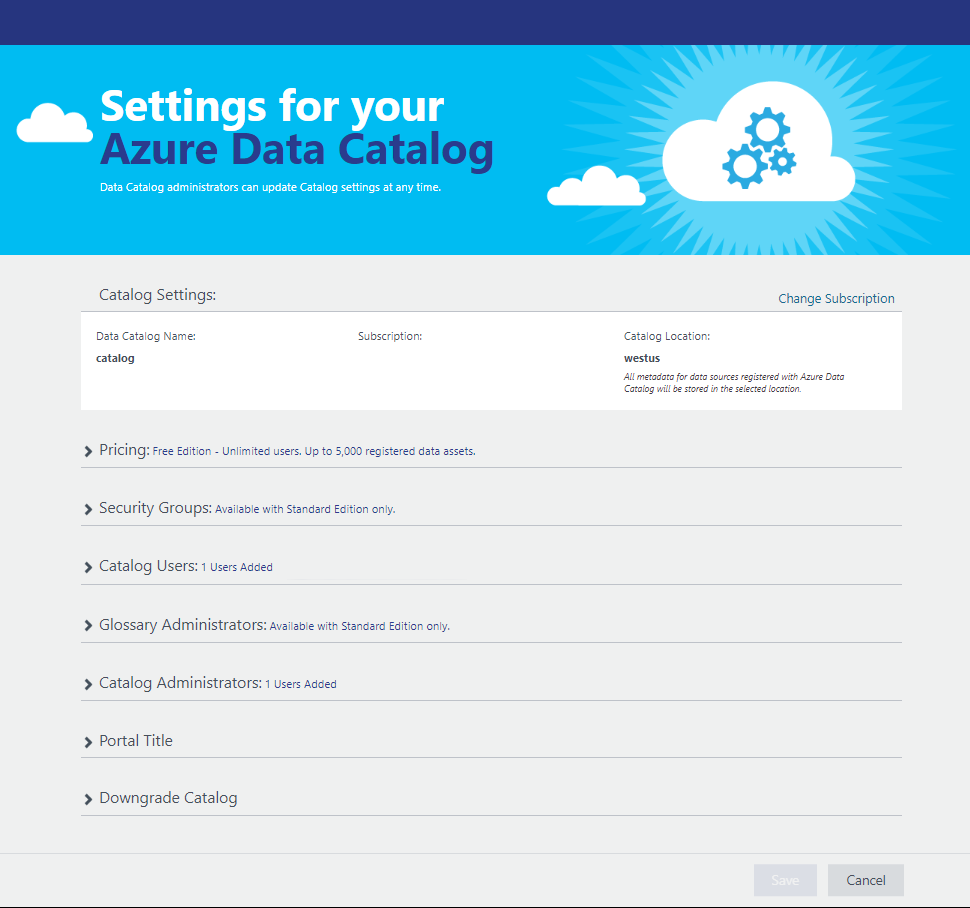Expand the Downgrade Catalog section
The image size is (970, 908).
168,797
